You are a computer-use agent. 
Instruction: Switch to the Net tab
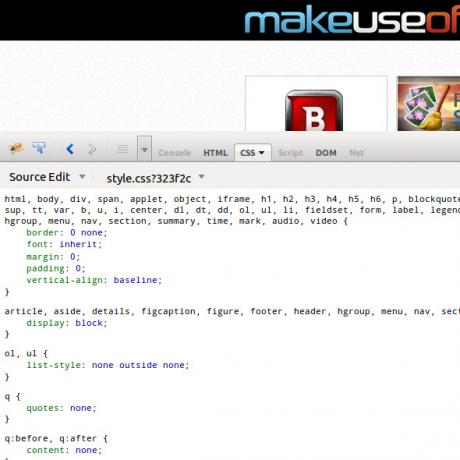[x=356, y=153]
